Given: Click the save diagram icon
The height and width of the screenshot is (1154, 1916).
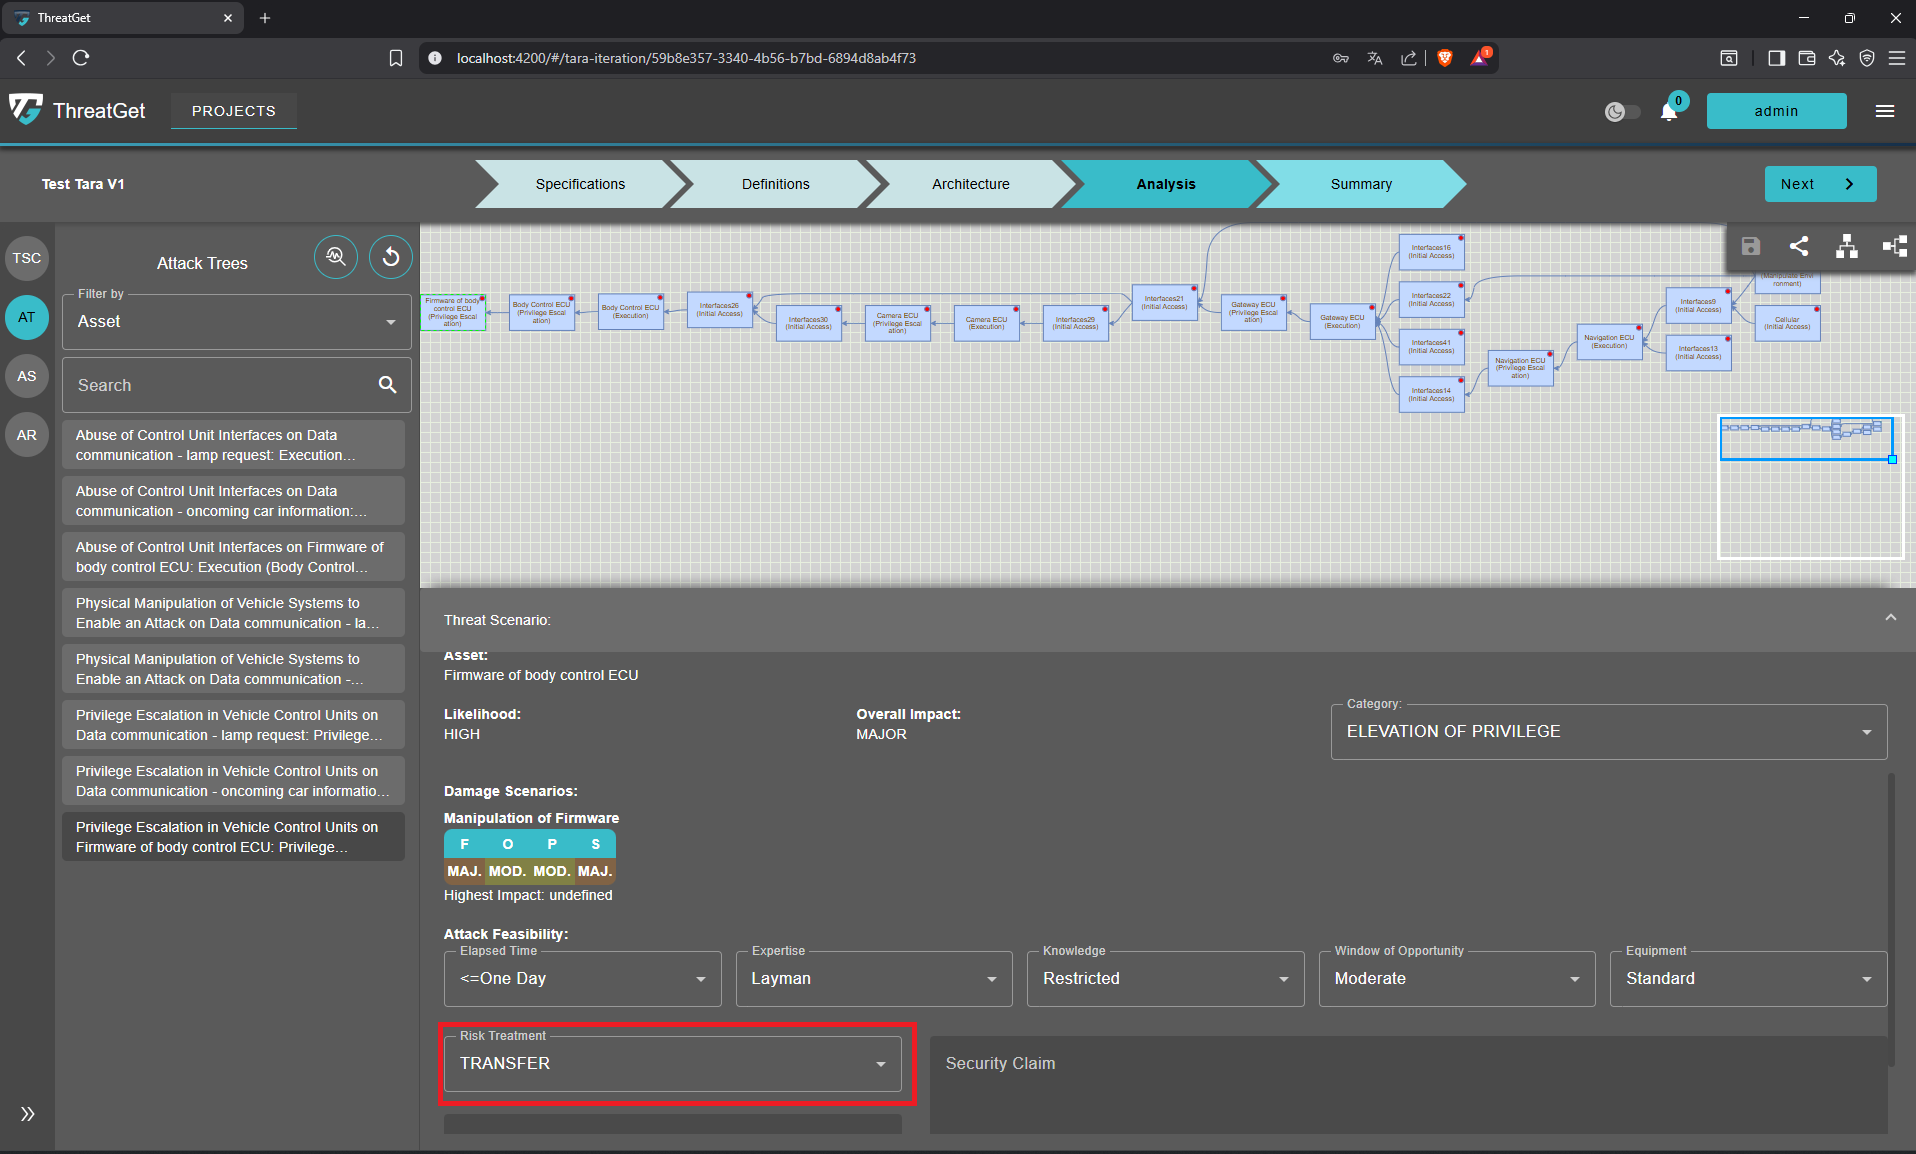Looking at the screenshot, I should (1750, 246).
